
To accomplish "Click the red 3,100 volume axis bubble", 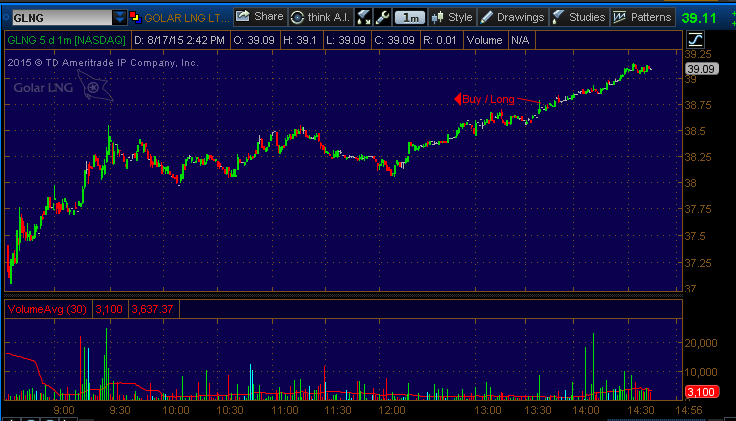I will (702, 391).
